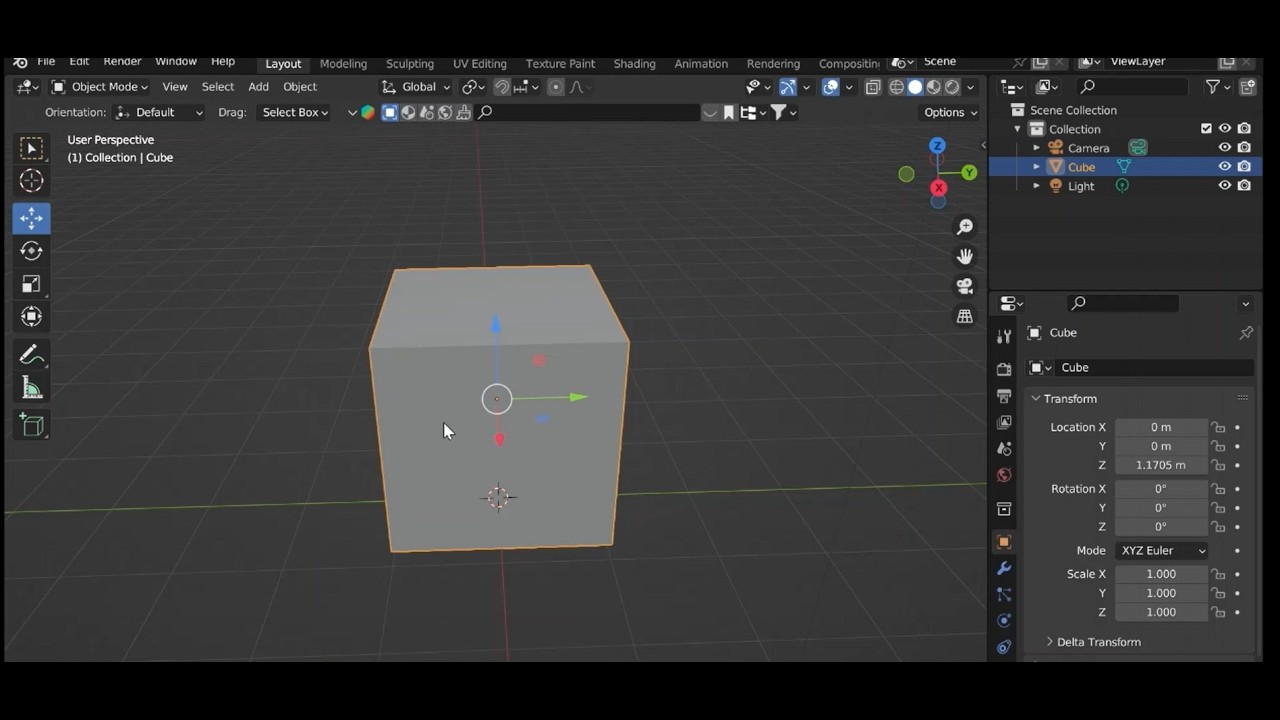Choose the Measure tool
Image resolution: width=1280 pixels, height=720 pixels.
tap(32, 389)
